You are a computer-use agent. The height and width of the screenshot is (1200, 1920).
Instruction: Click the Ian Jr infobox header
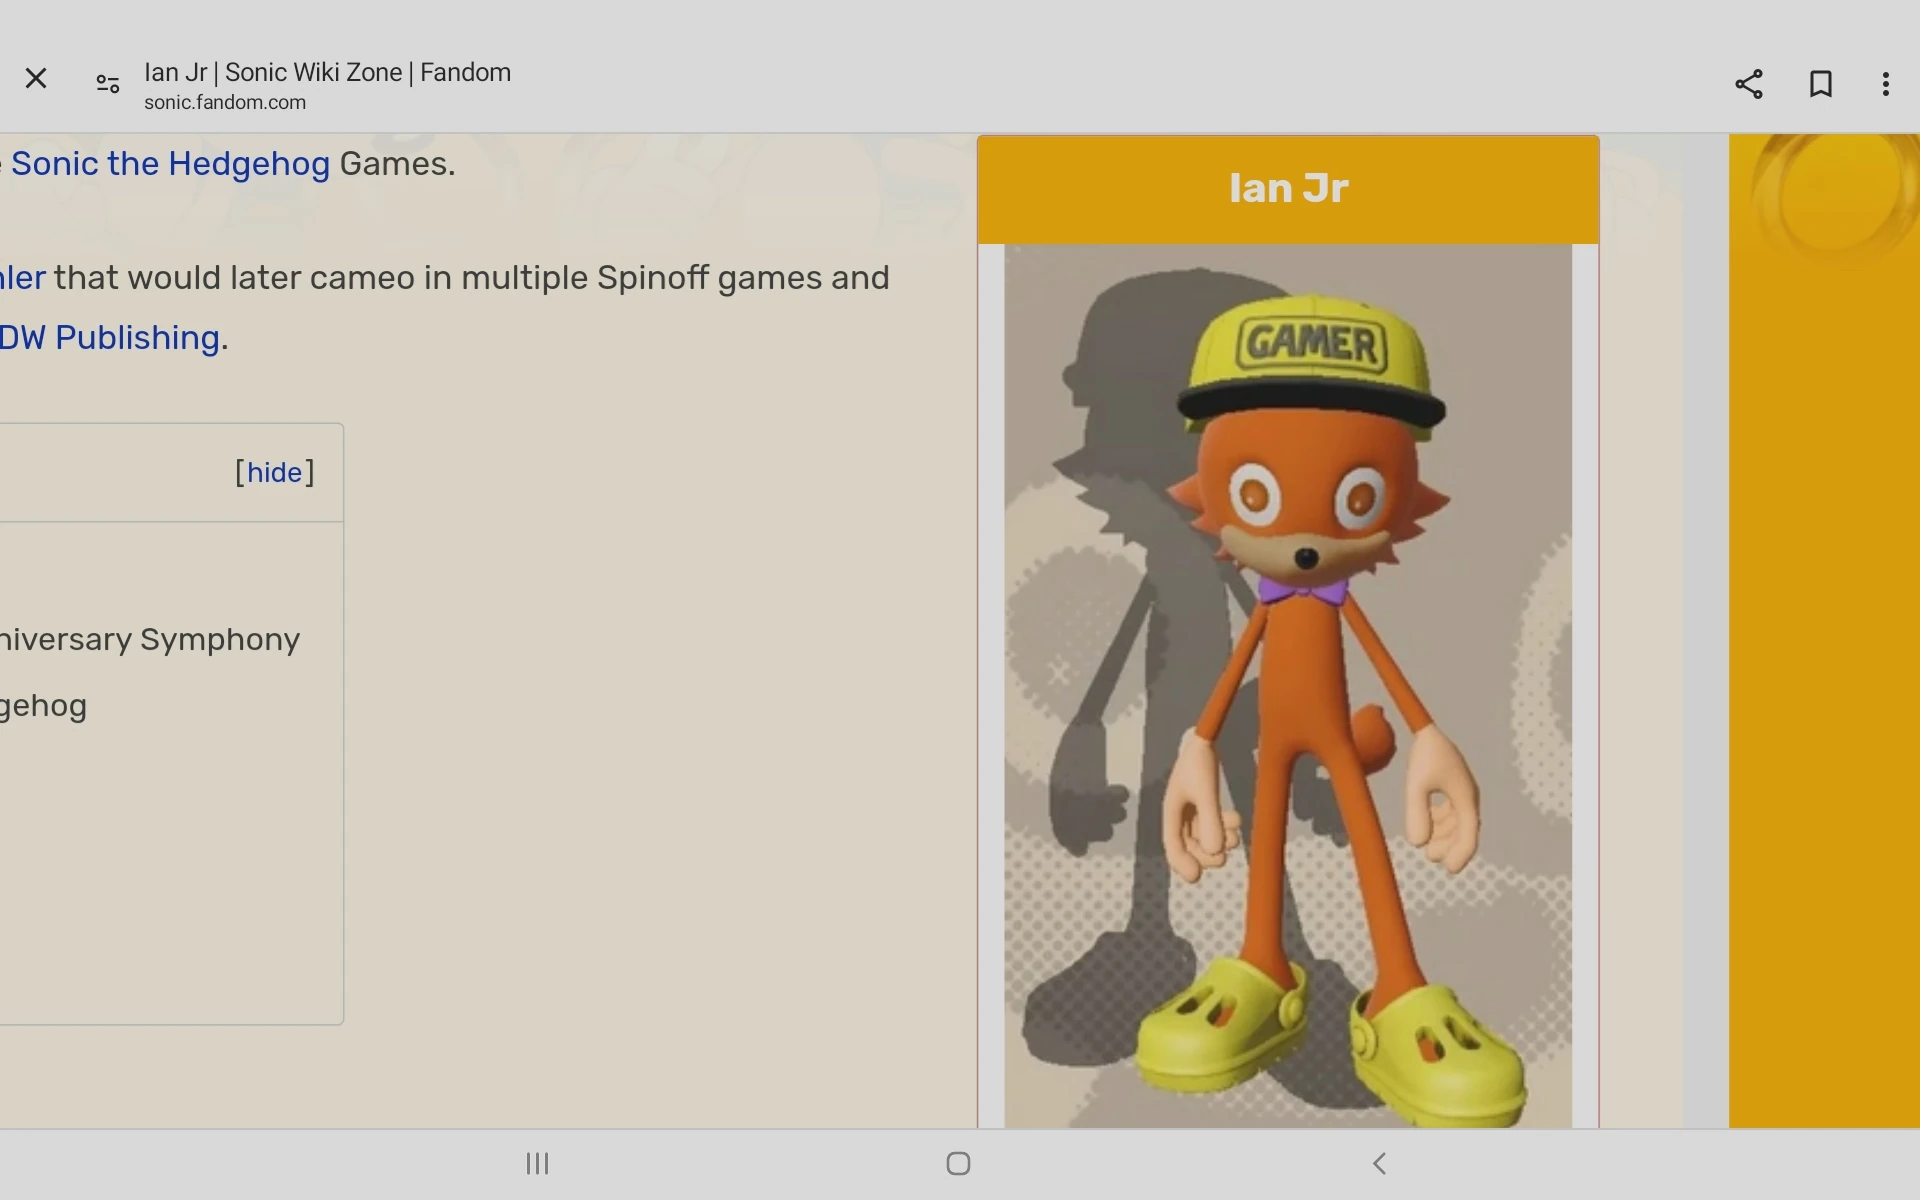1288,189
